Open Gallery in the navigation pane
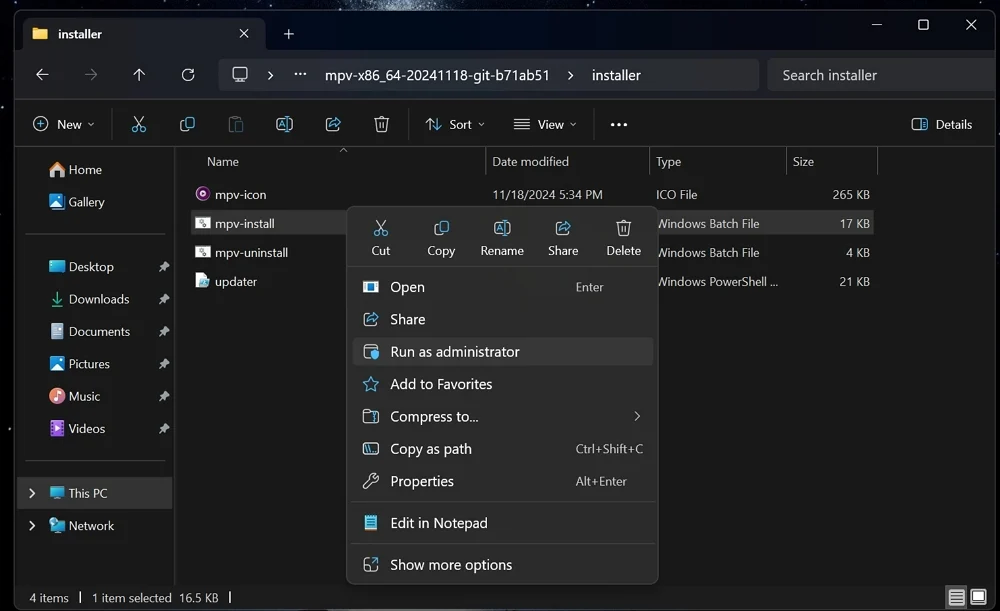 tap(77, 202)
